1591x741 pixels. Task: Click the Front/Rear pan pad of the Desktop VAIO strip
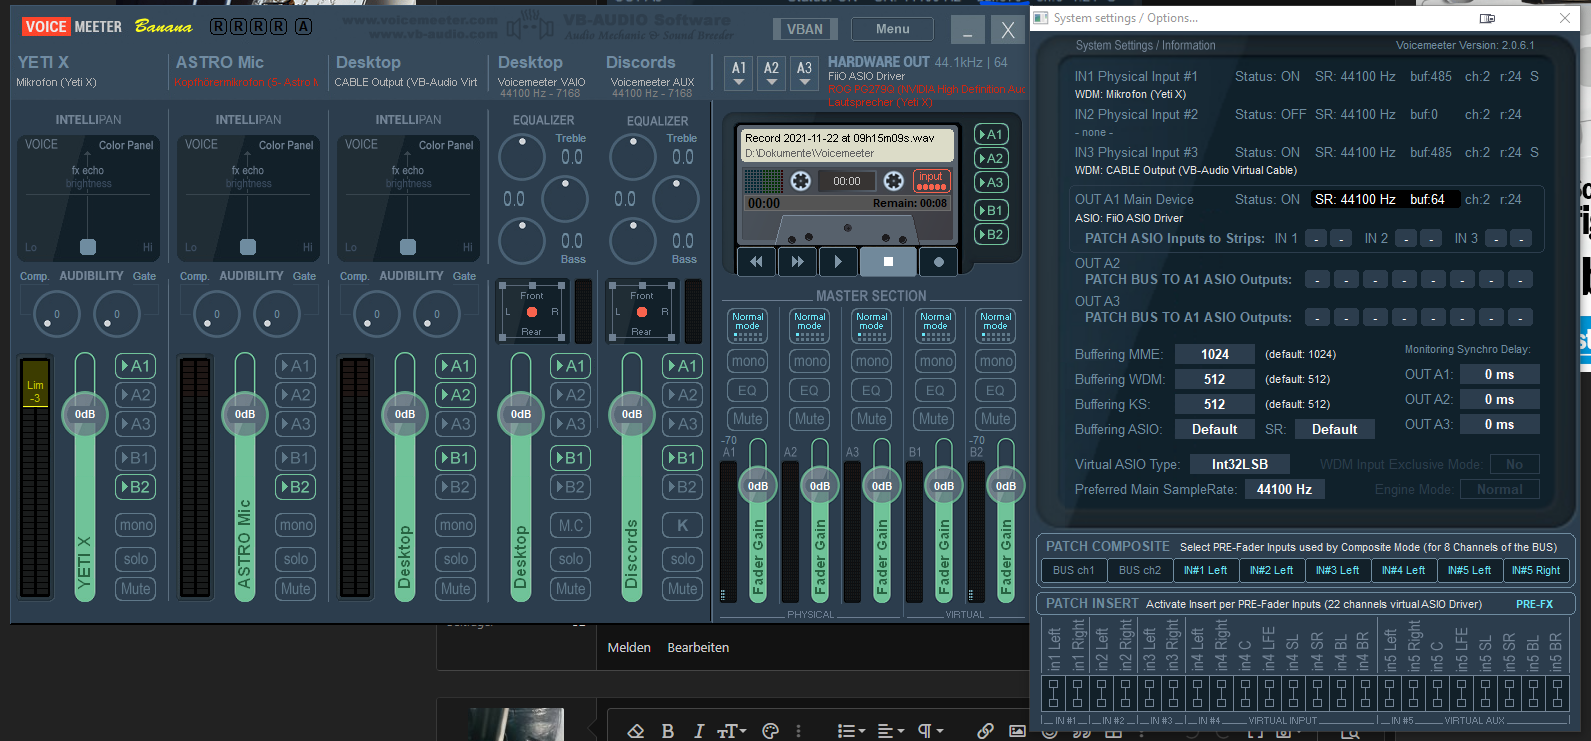tap(531, 313)
